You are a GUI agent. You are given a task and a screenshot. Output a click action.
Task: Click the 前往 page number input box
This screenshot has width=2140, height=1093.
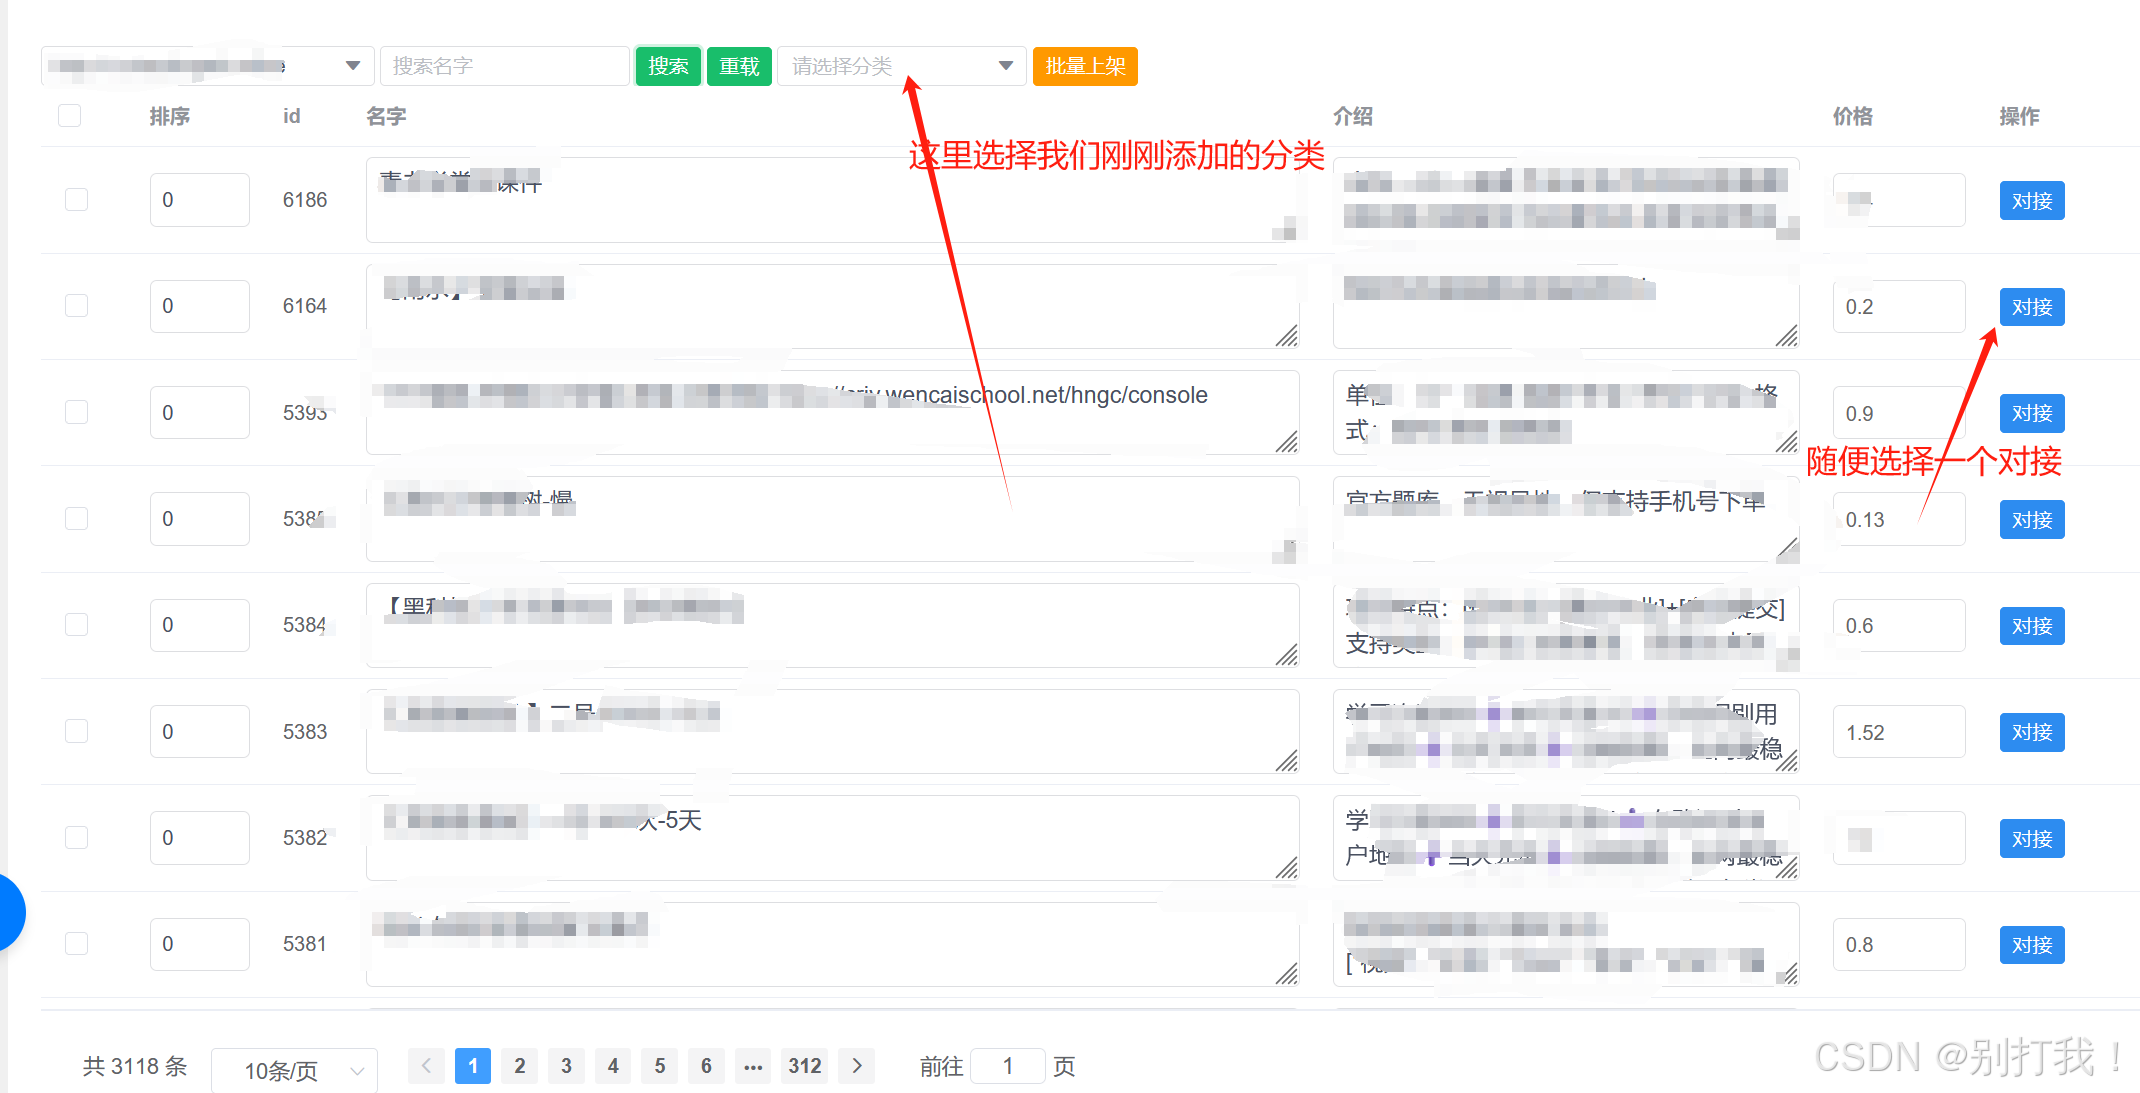[x=1008, y=1066]
